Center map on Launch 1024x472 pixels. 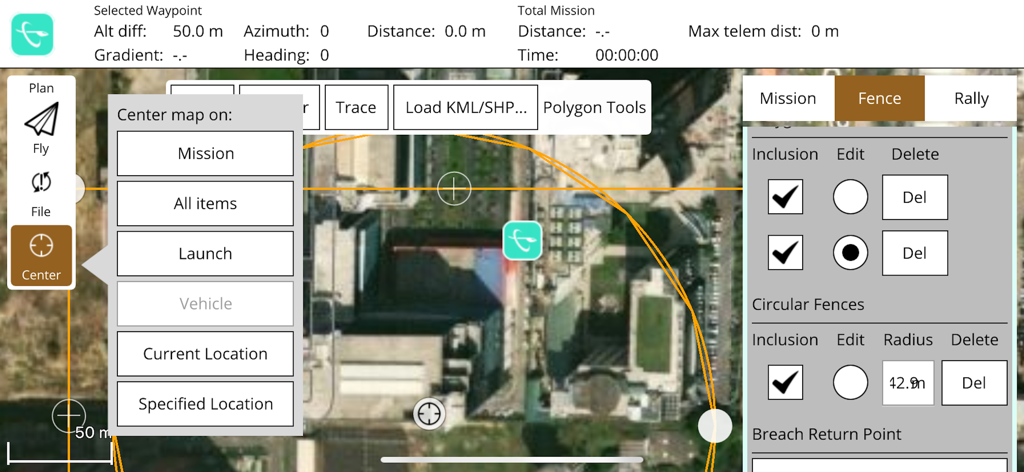(x=205, y=253)
